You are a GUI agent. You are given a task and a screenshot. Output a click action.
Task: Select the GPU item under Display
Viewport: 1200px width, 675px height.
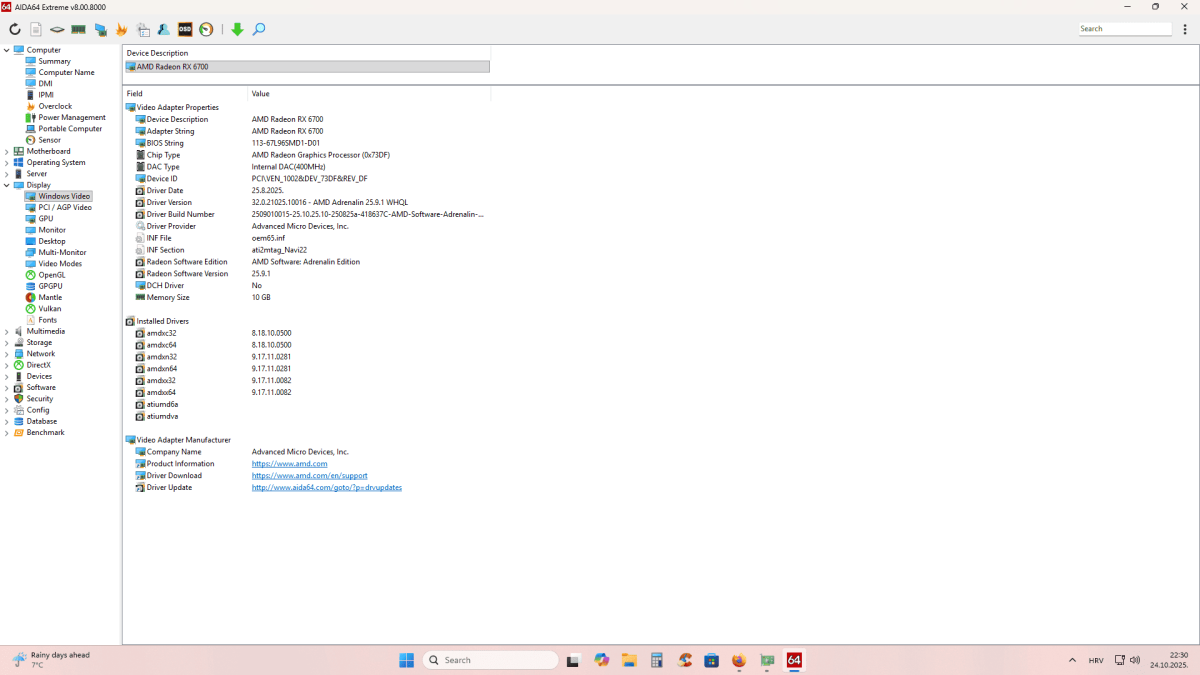coord(46,219)
